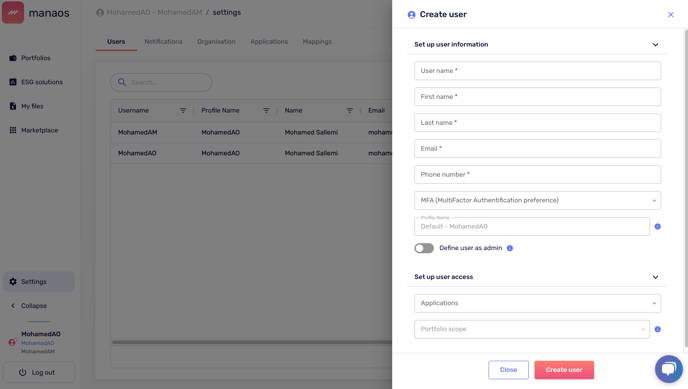Click the Profile Name column filter icon
The height and width of the screenshot is (389, 688).
[x=266, y=111]
